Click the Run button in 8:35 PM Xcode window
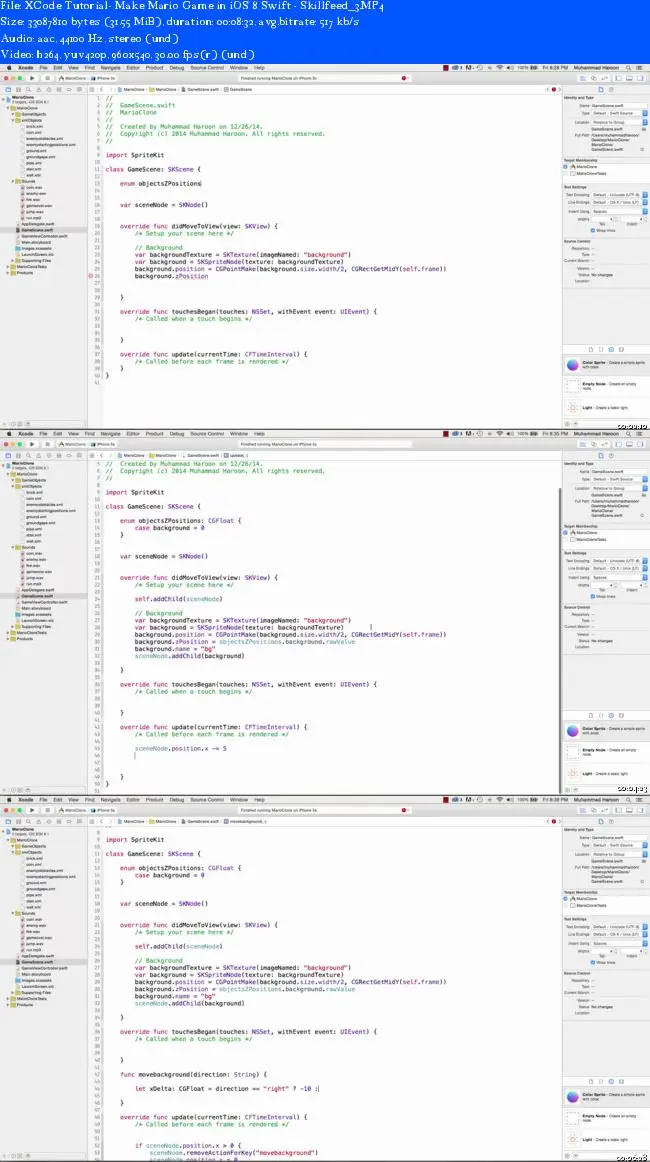Image resolution: width=650 pixels, height=1162 pixels. [x=32, y=444]
